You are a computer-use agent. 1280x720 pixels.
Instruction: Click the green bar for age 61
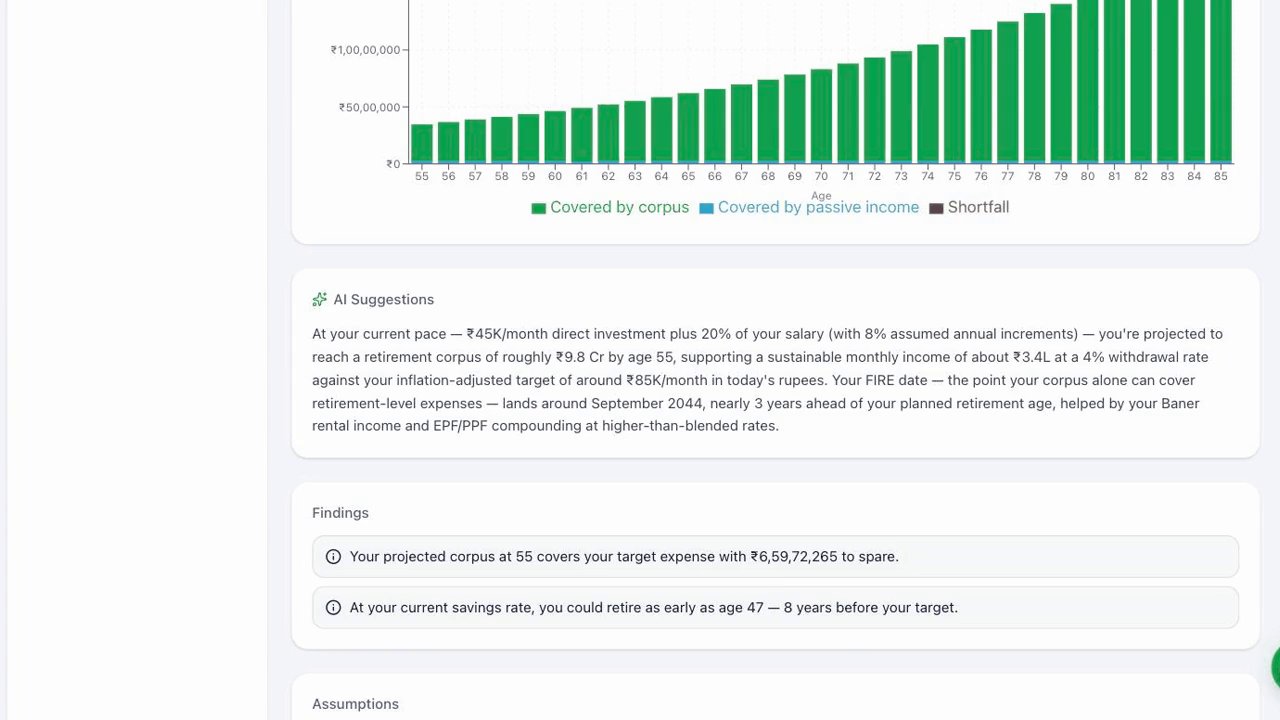click(x=582, y=136)
